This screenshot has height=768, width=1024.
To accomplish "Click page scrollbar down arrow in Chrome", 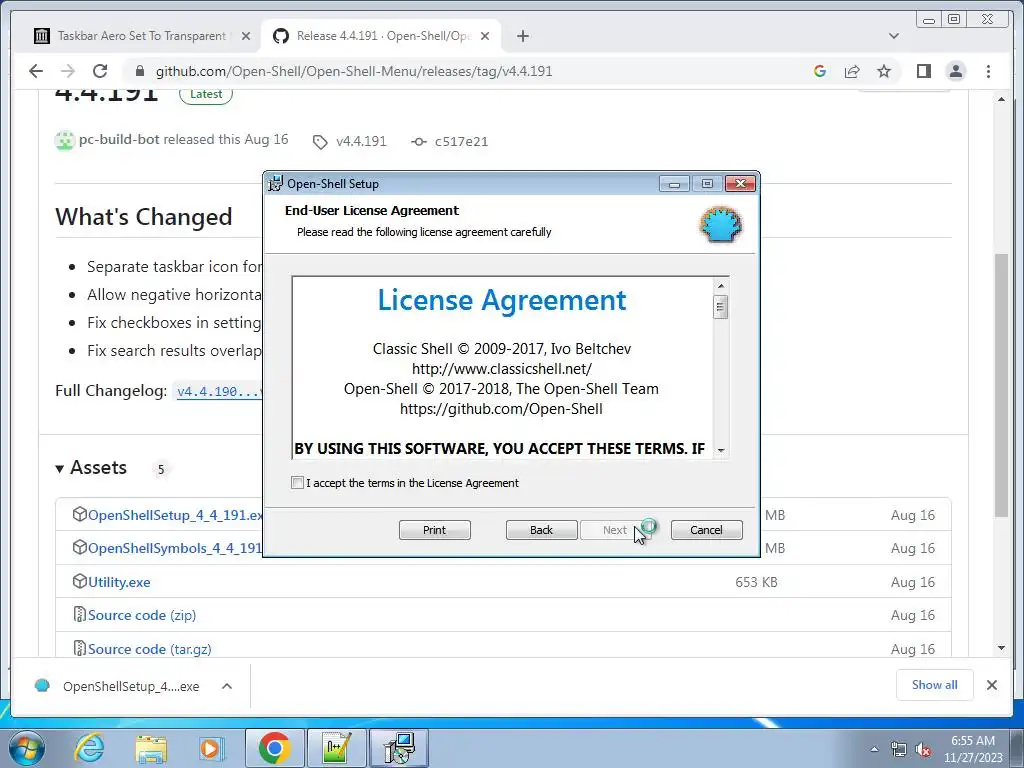I will [x=1001, y=648].
